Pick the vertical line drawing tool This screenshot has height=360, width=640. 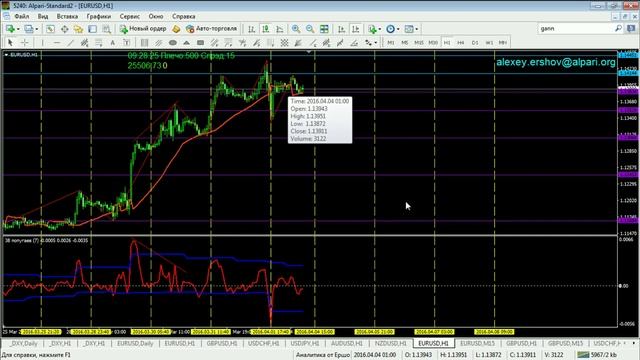point(42,42)
